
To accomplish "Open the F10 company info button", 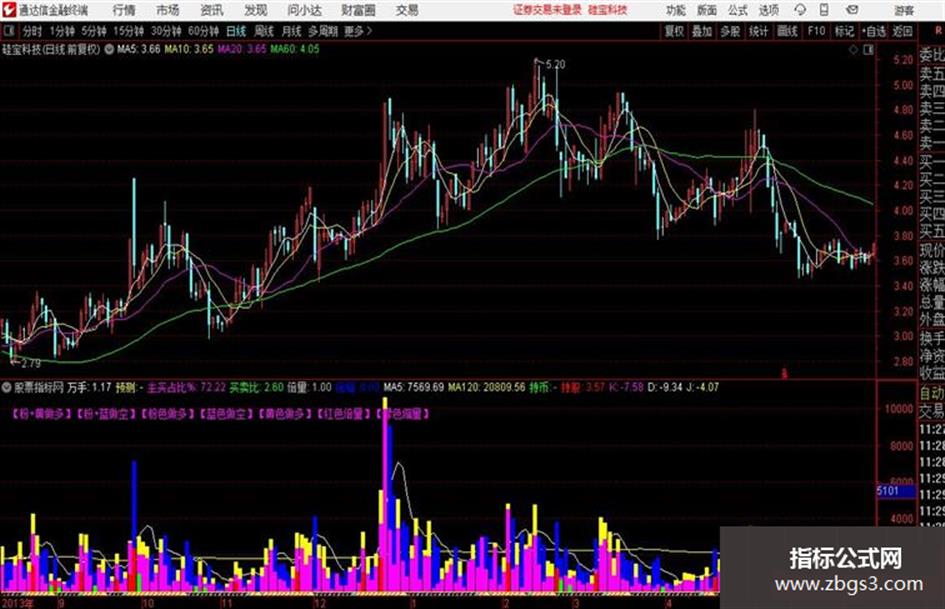I will pos(817,31).
